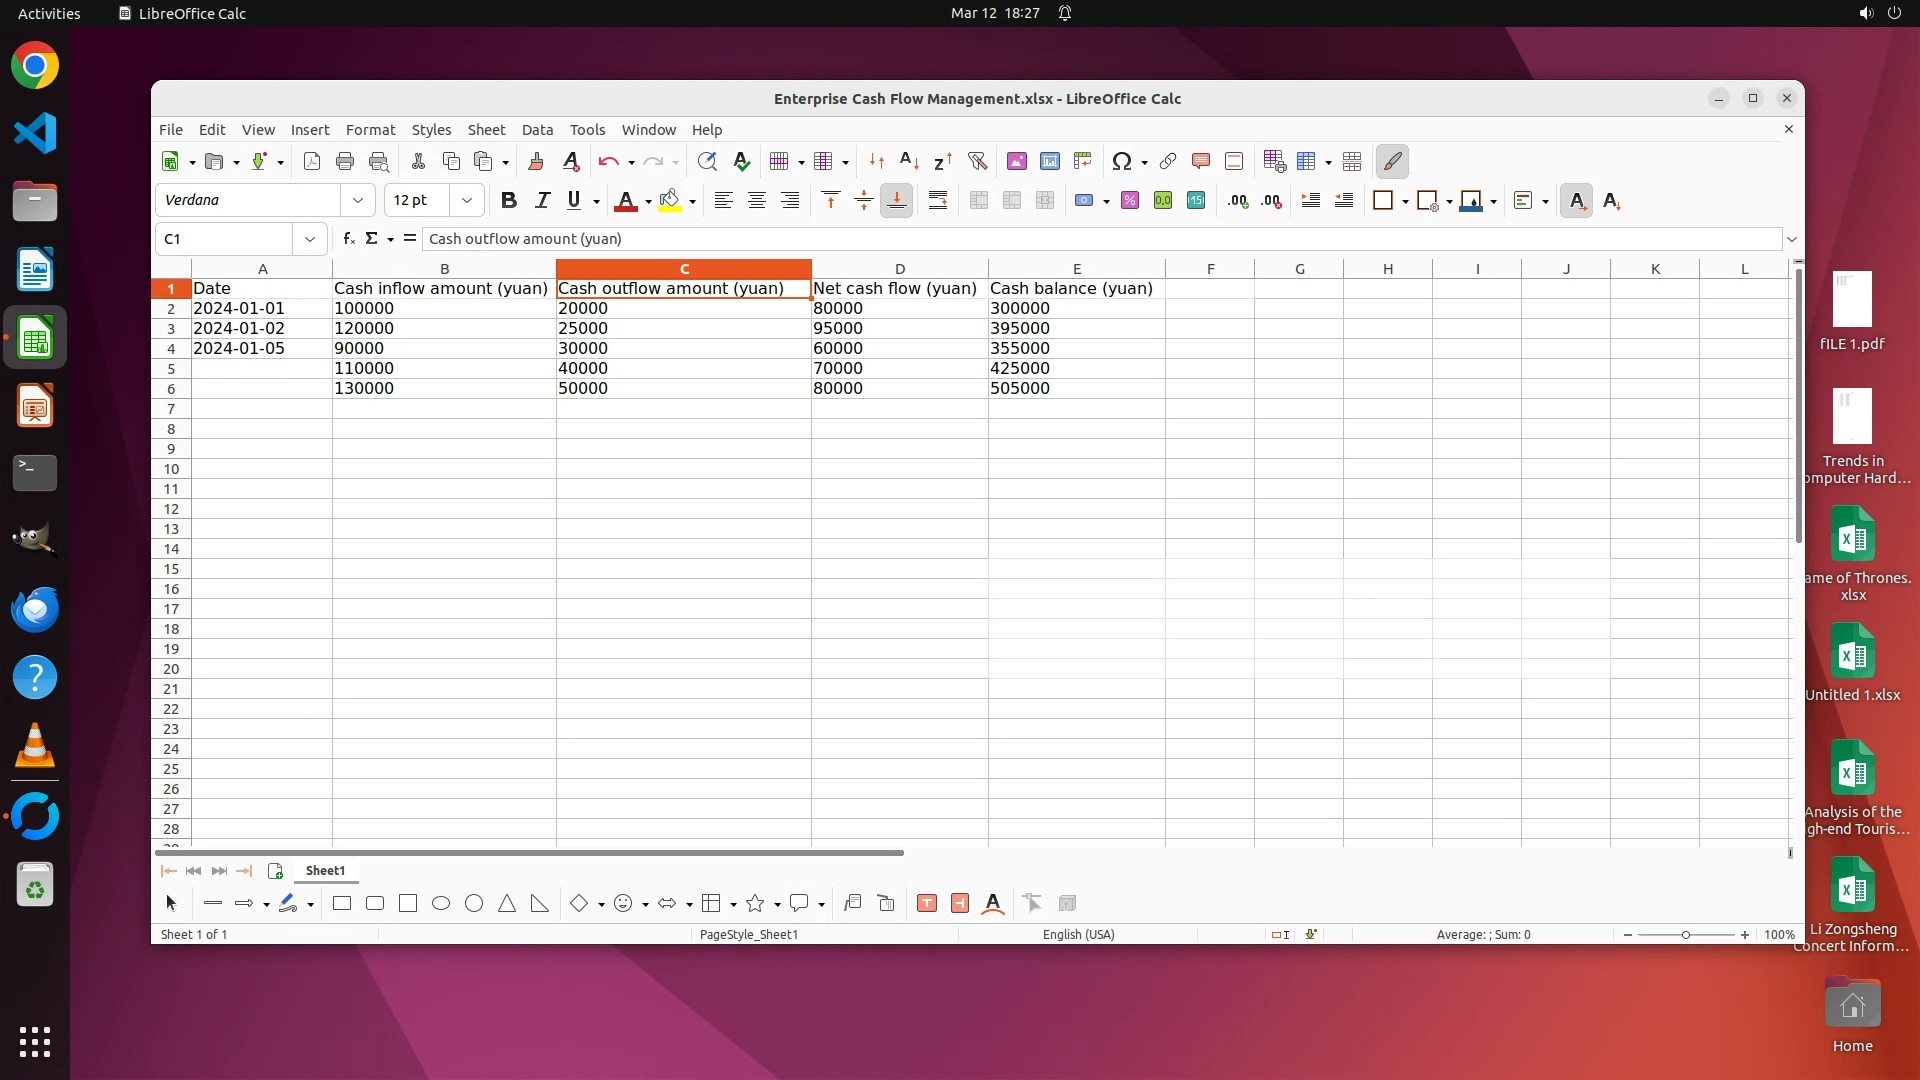The image size is (1920, 1080).
Task: Switch to the Sheet1 tab
Action: 325,871
